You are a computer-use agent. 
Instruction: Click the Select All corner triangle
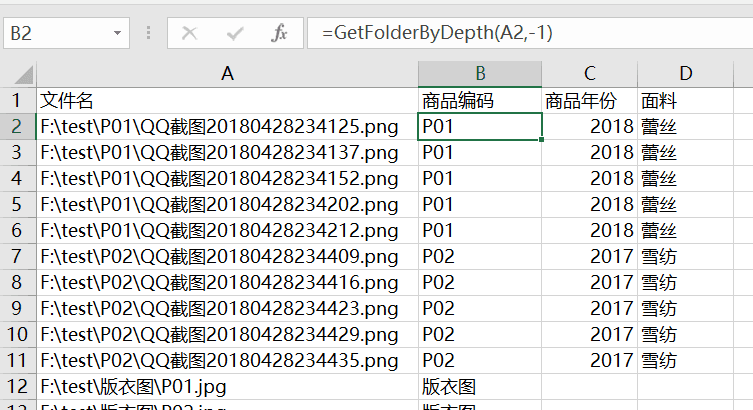click(x=24, y=75)
